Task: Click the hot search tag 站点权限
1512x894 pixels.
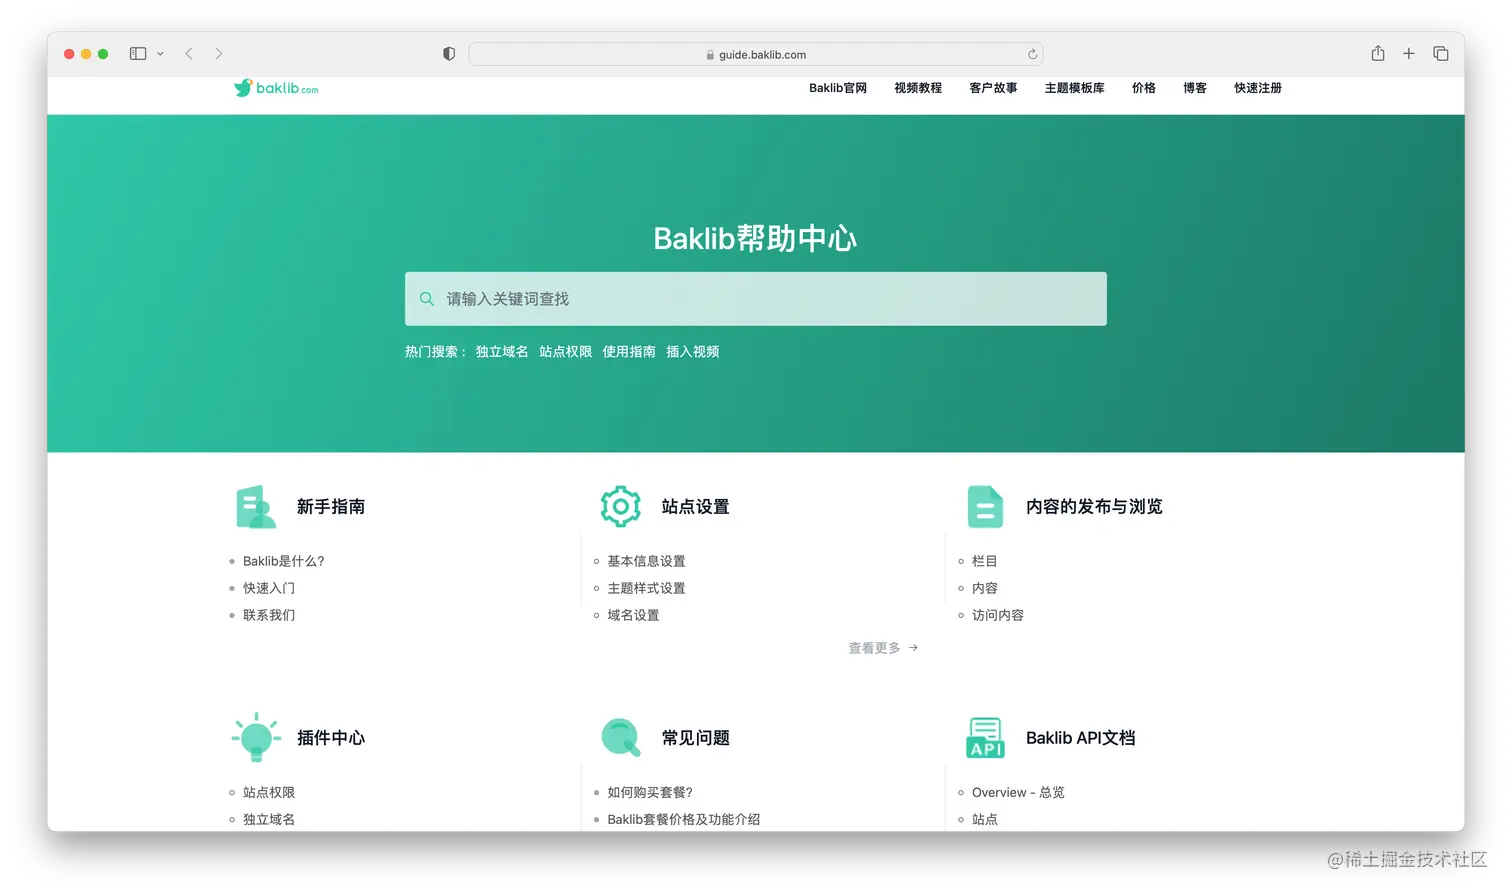Action: pyautogui.click(x=566, y=352)
